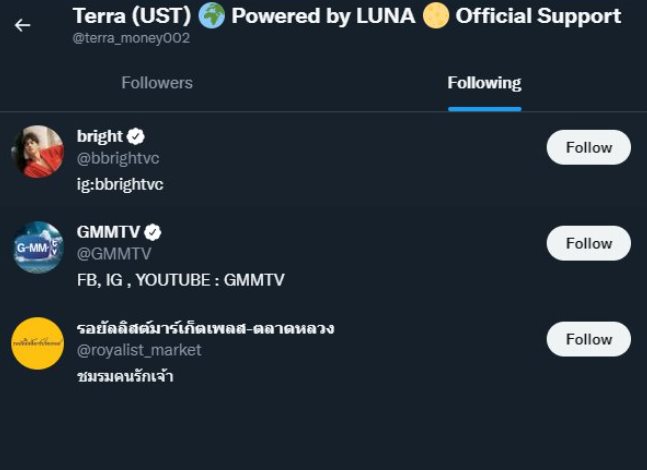Click the Thai royalist marketplace display name

(x=205, y=328)
